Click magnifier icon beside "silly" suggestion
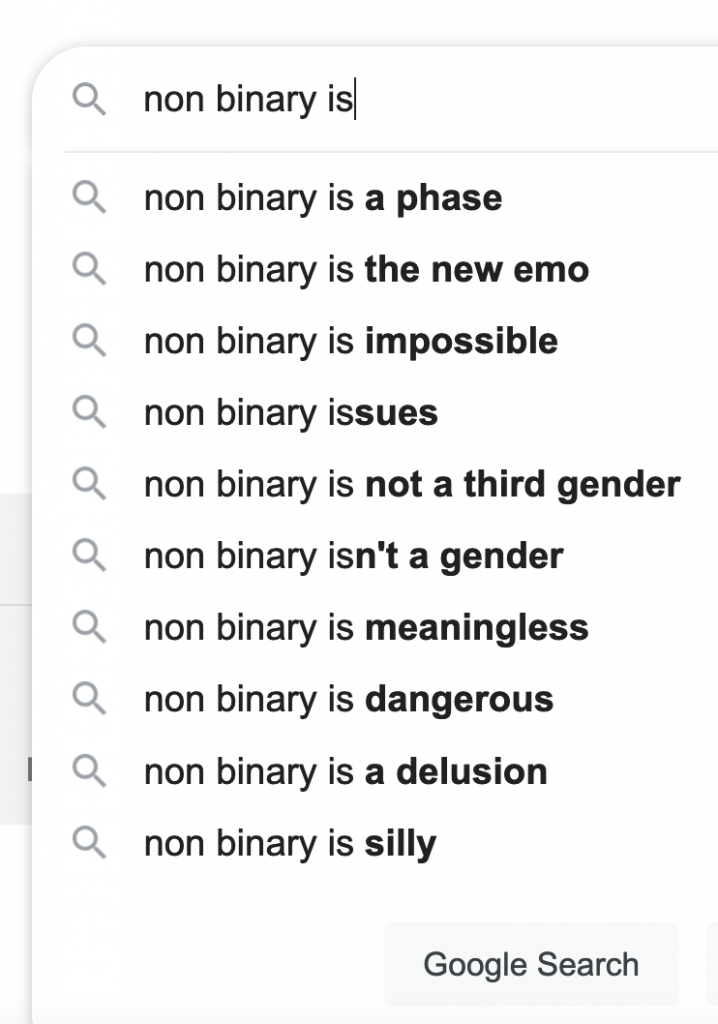Screen dimensions: 718x1024 coord(89,843)
